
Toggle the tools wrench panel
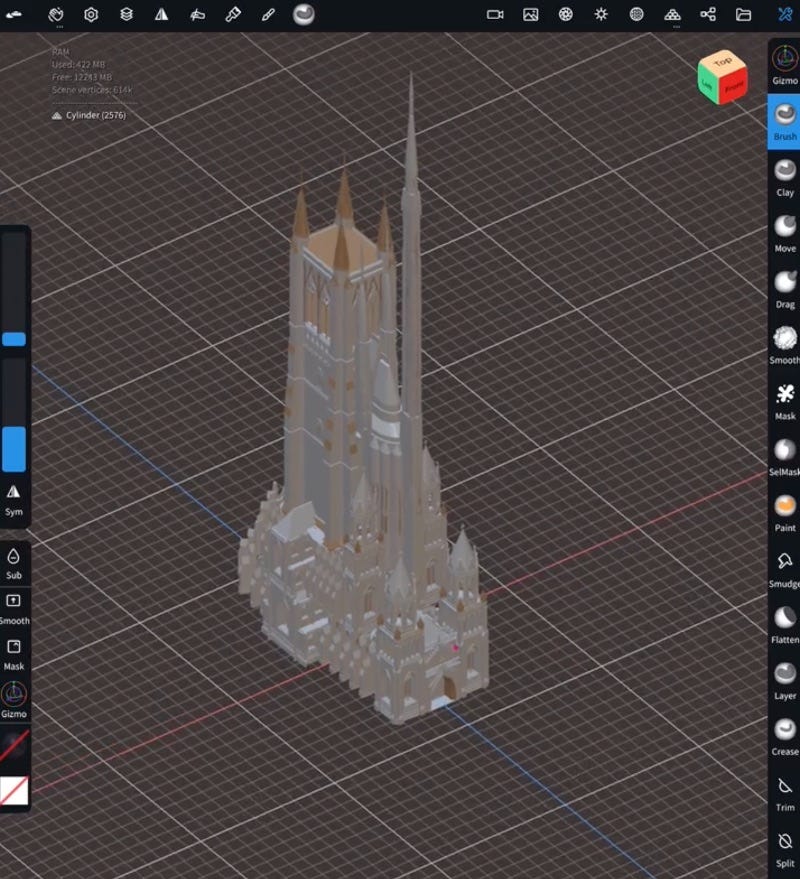tap(785, 15)
